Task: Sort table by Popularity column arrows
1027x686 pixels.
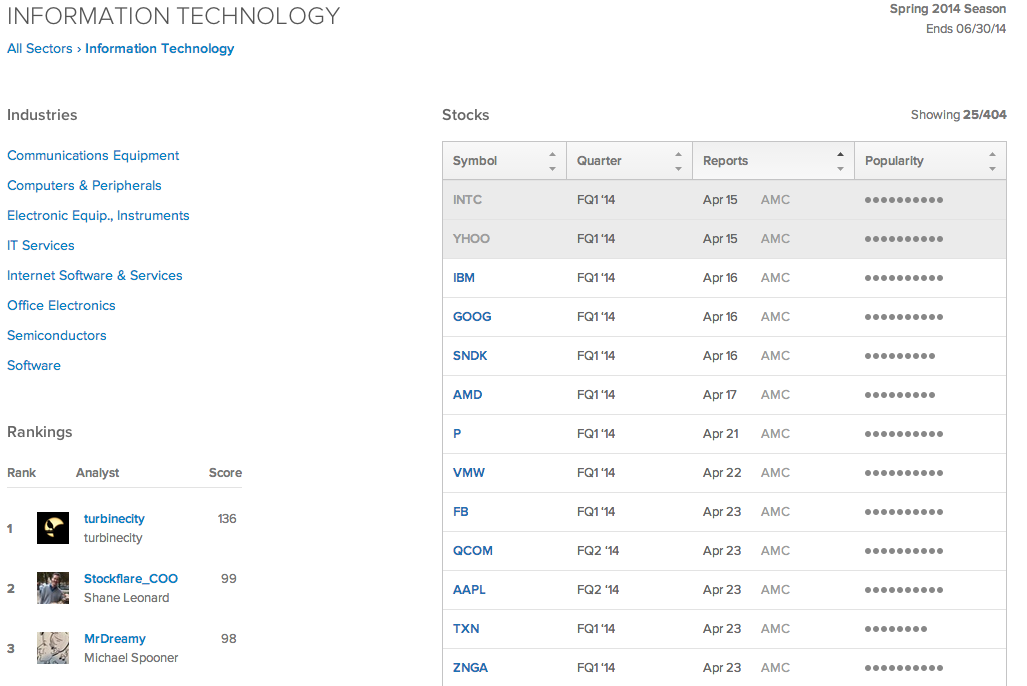Action: click(992, 161)
